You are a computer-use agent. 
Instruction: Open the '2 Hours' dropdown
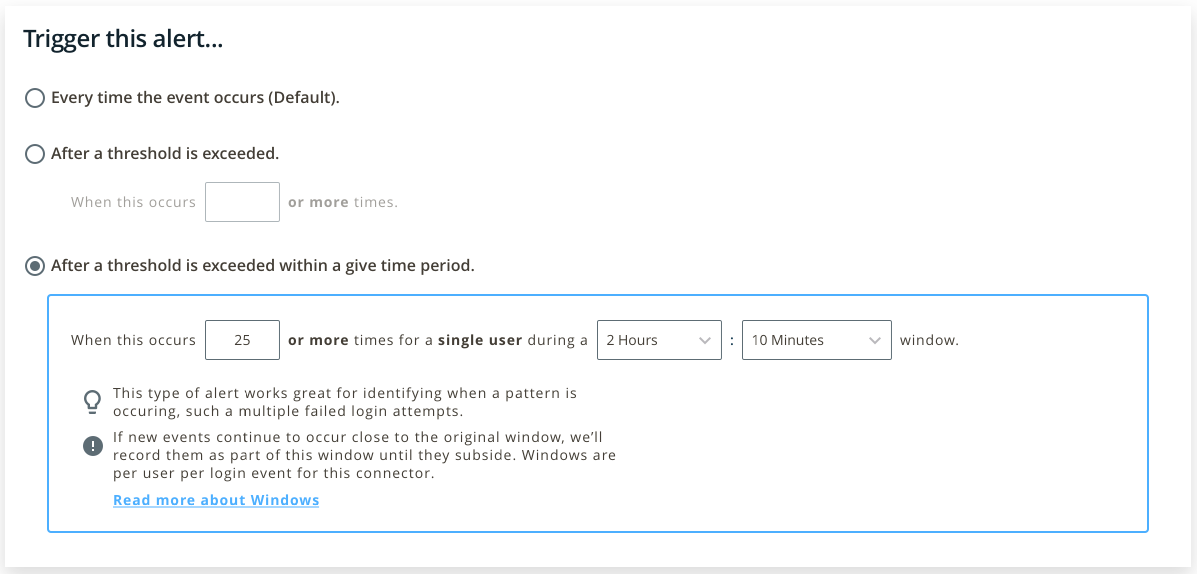[x=659, y=340]
